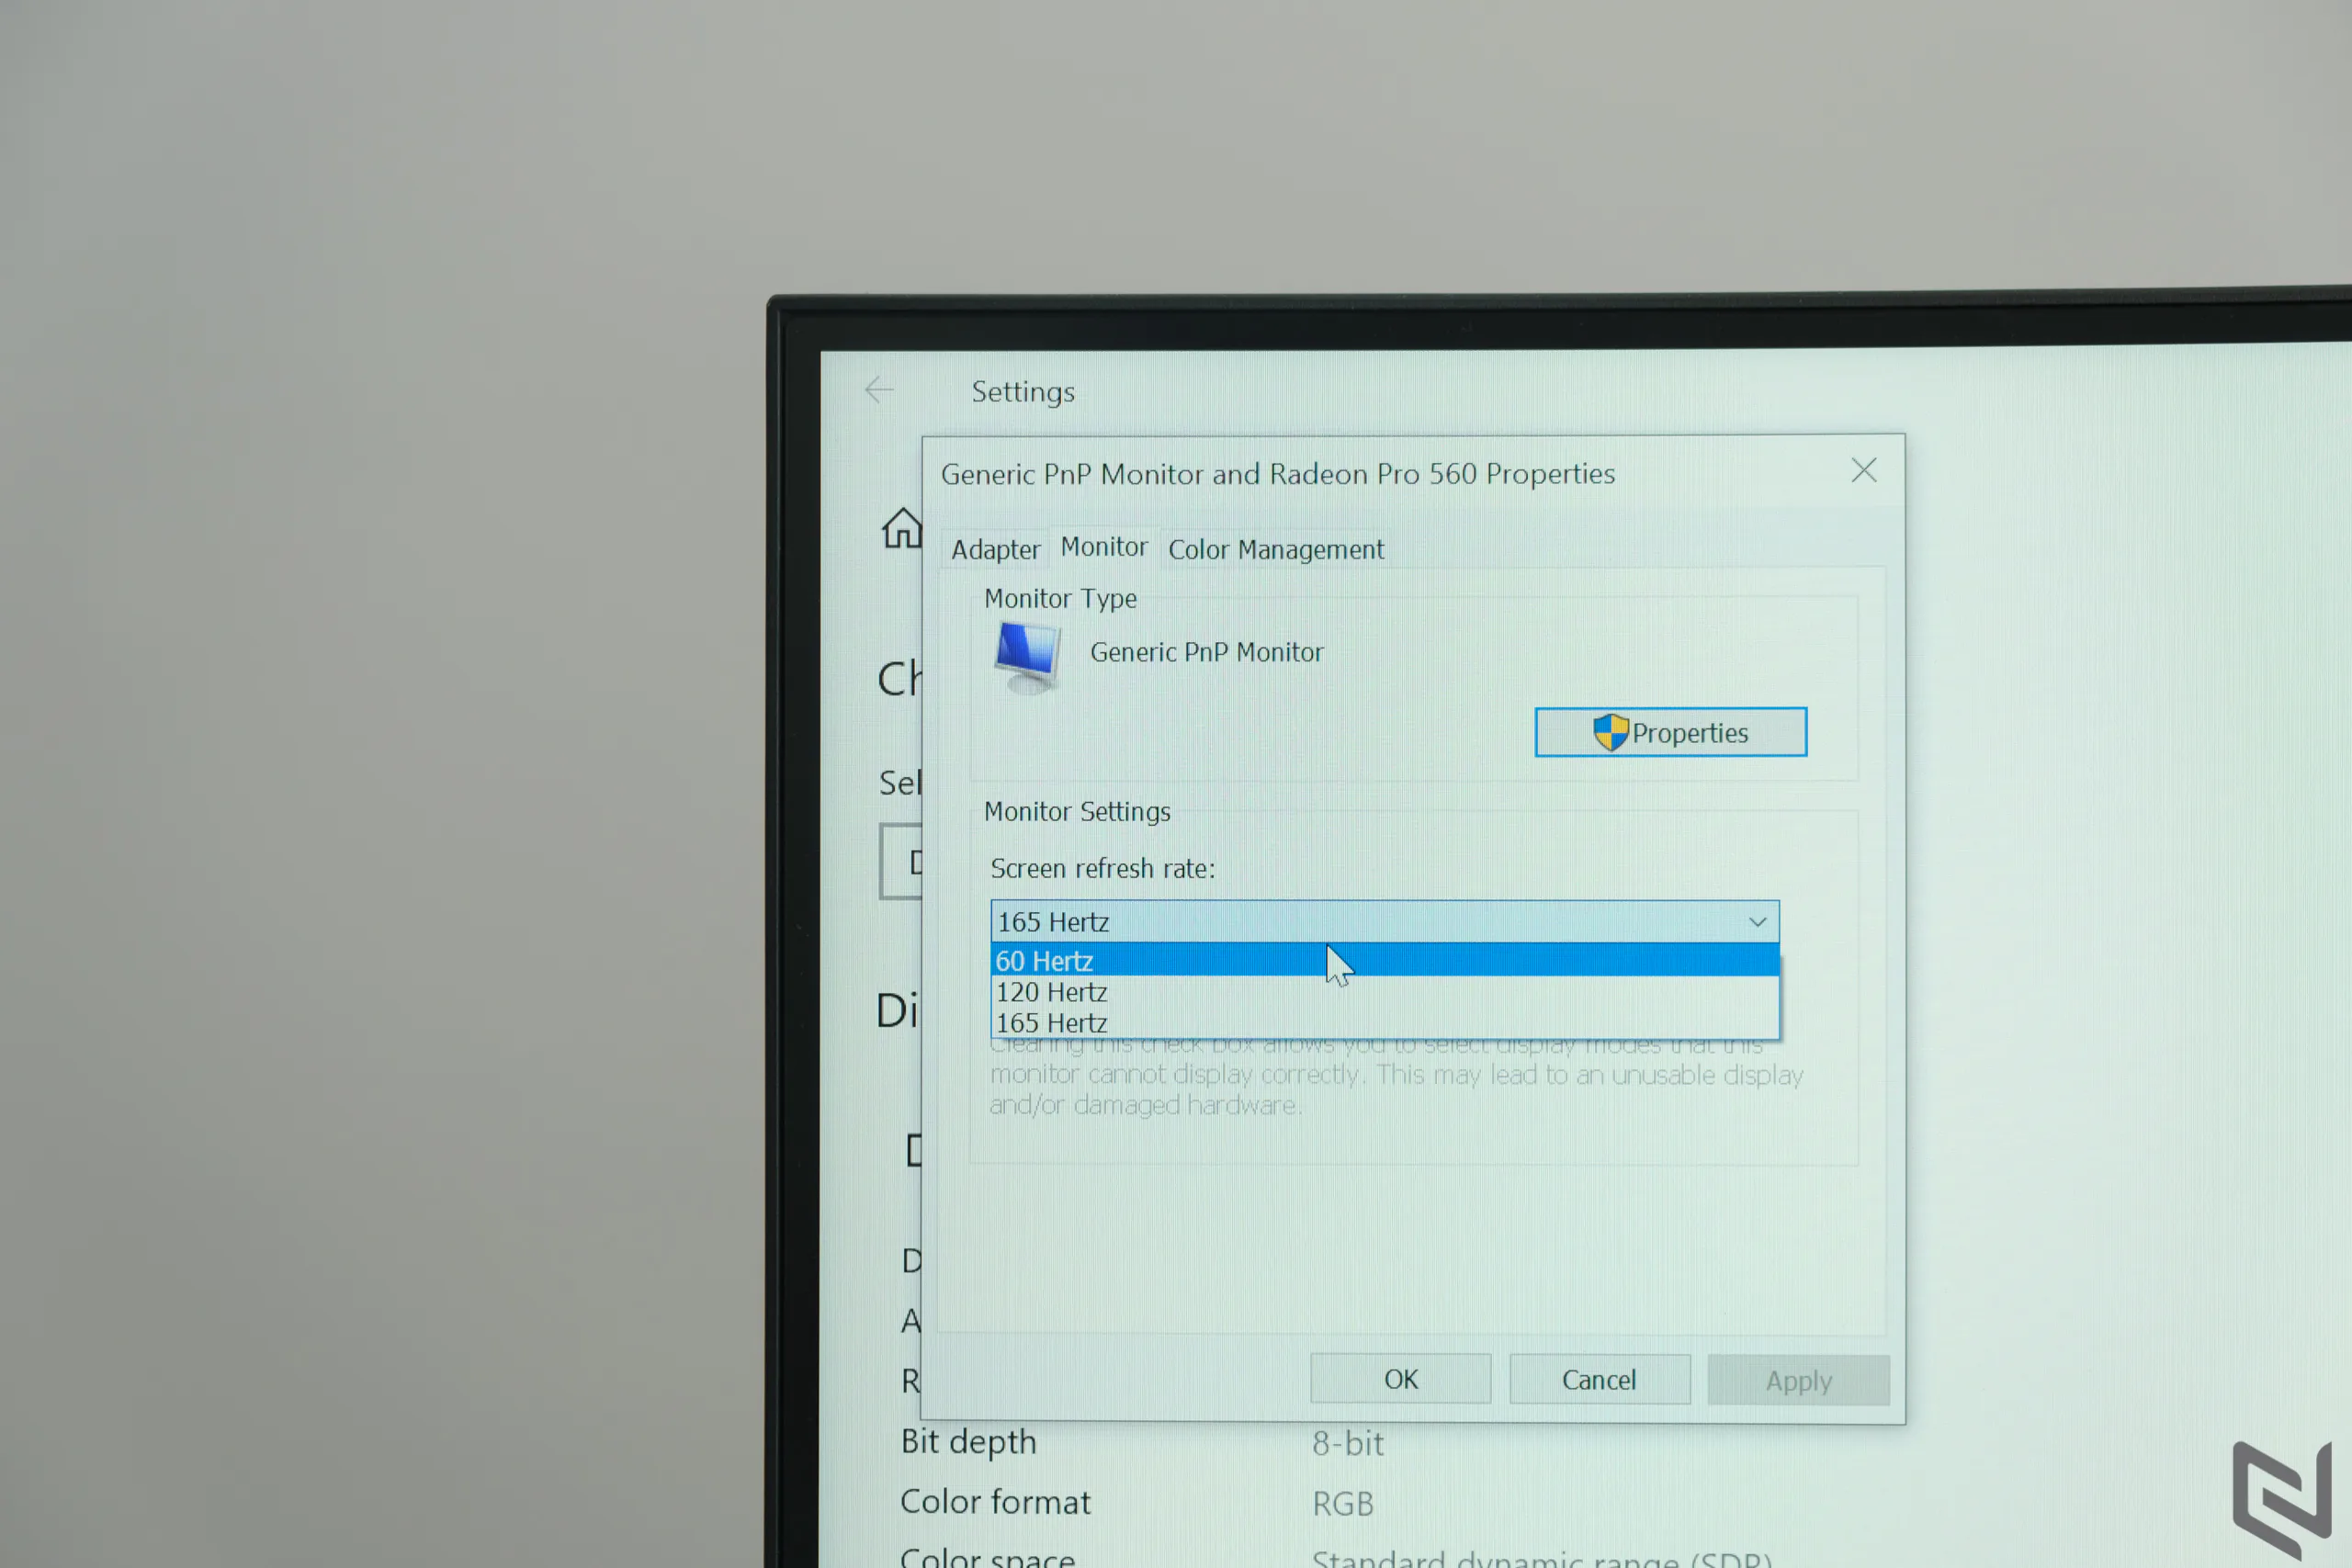Click the Generic PnP Monitor icon
The height and width of the screenshot is (1568, 2352).
coord(1027,657)
